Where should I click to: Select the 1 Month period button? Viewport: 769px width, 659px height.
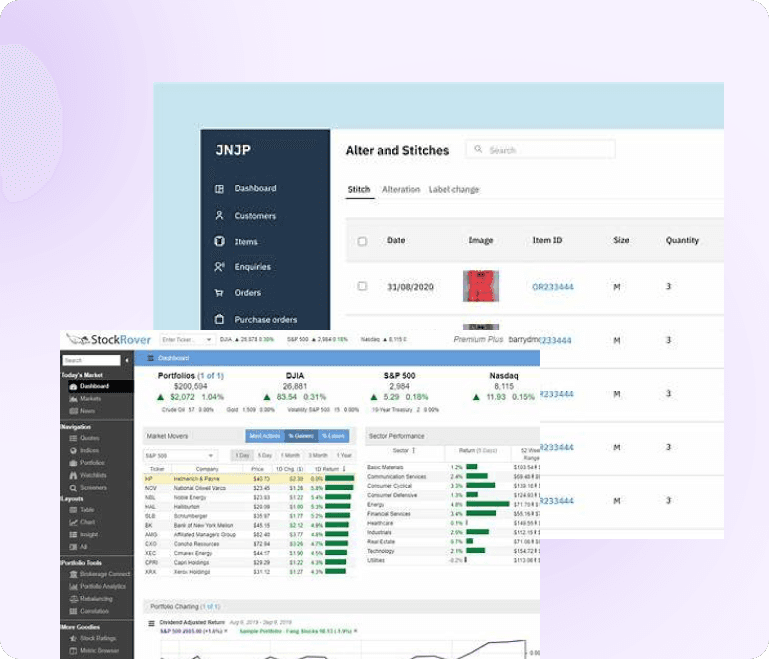point(290,456)
